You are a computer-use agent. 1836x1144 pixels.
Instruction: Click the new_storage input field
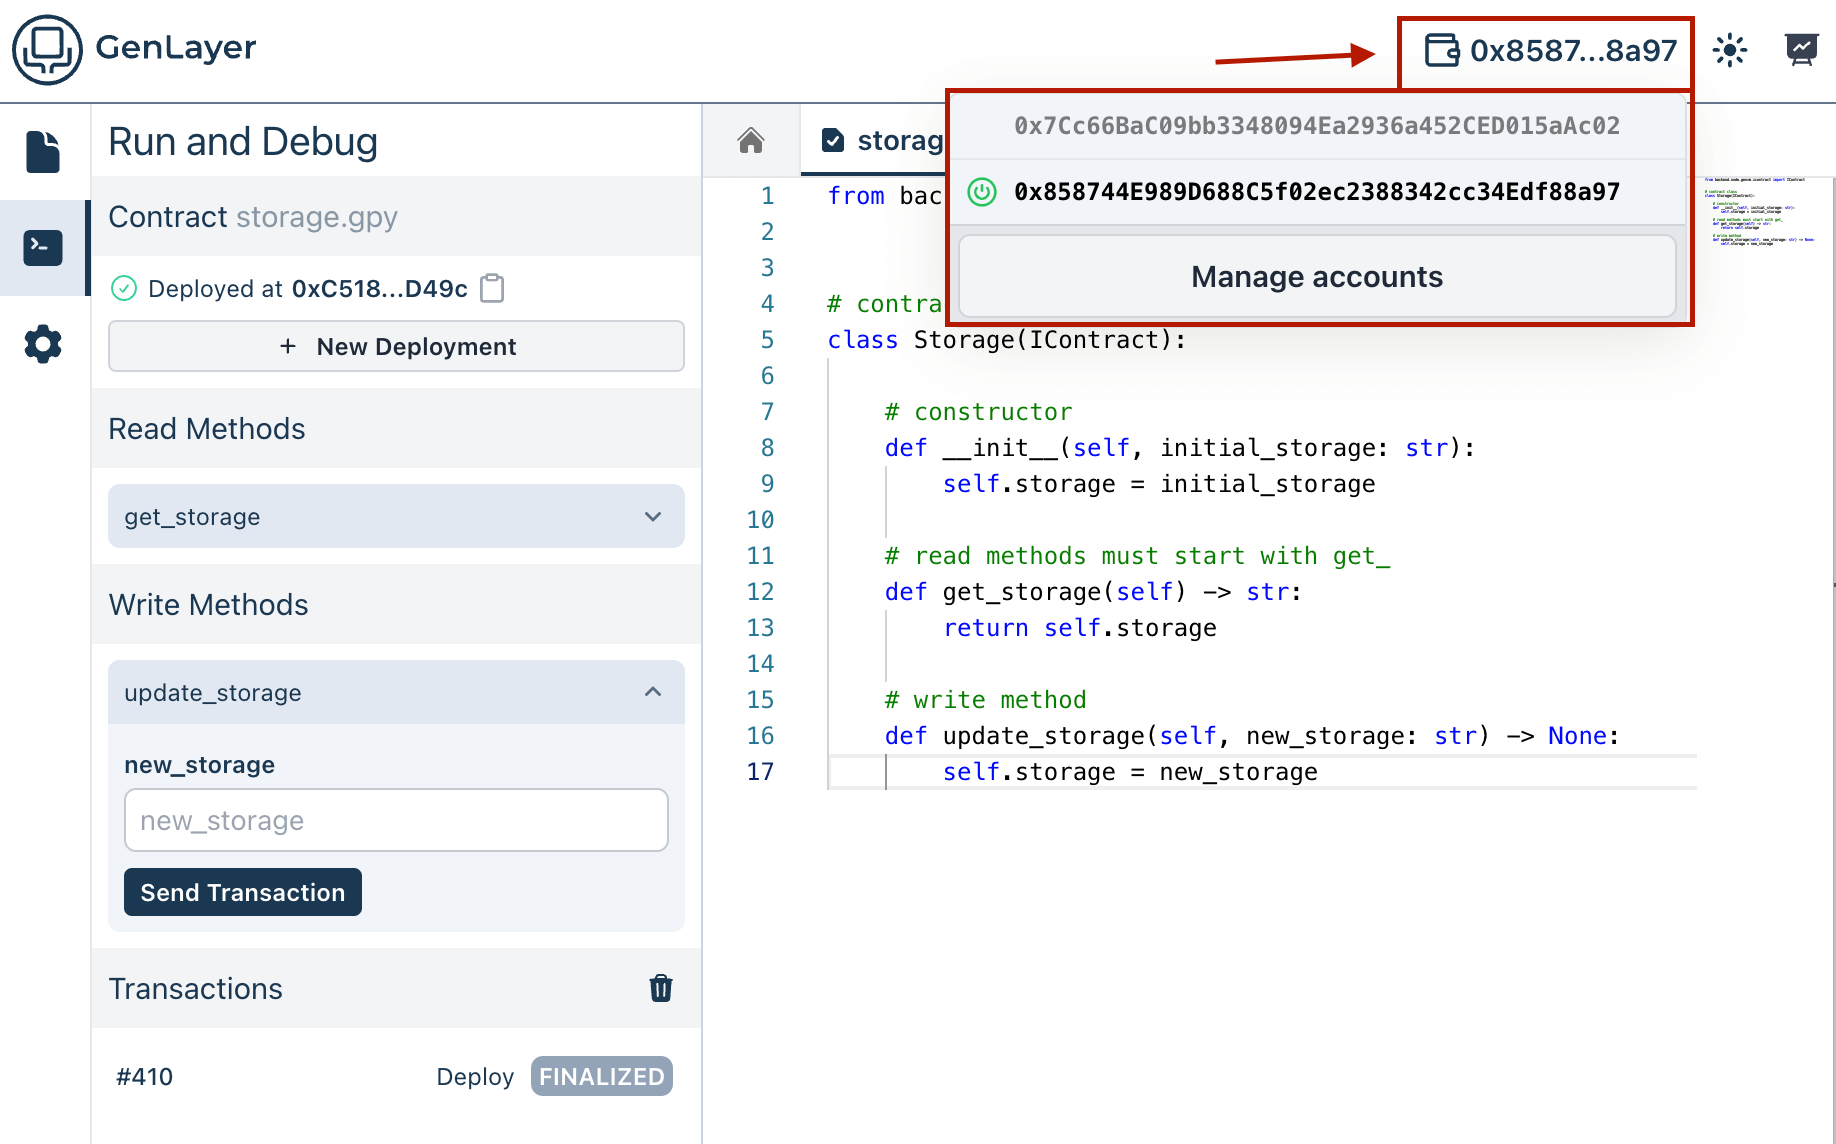(x=396, y=820)
